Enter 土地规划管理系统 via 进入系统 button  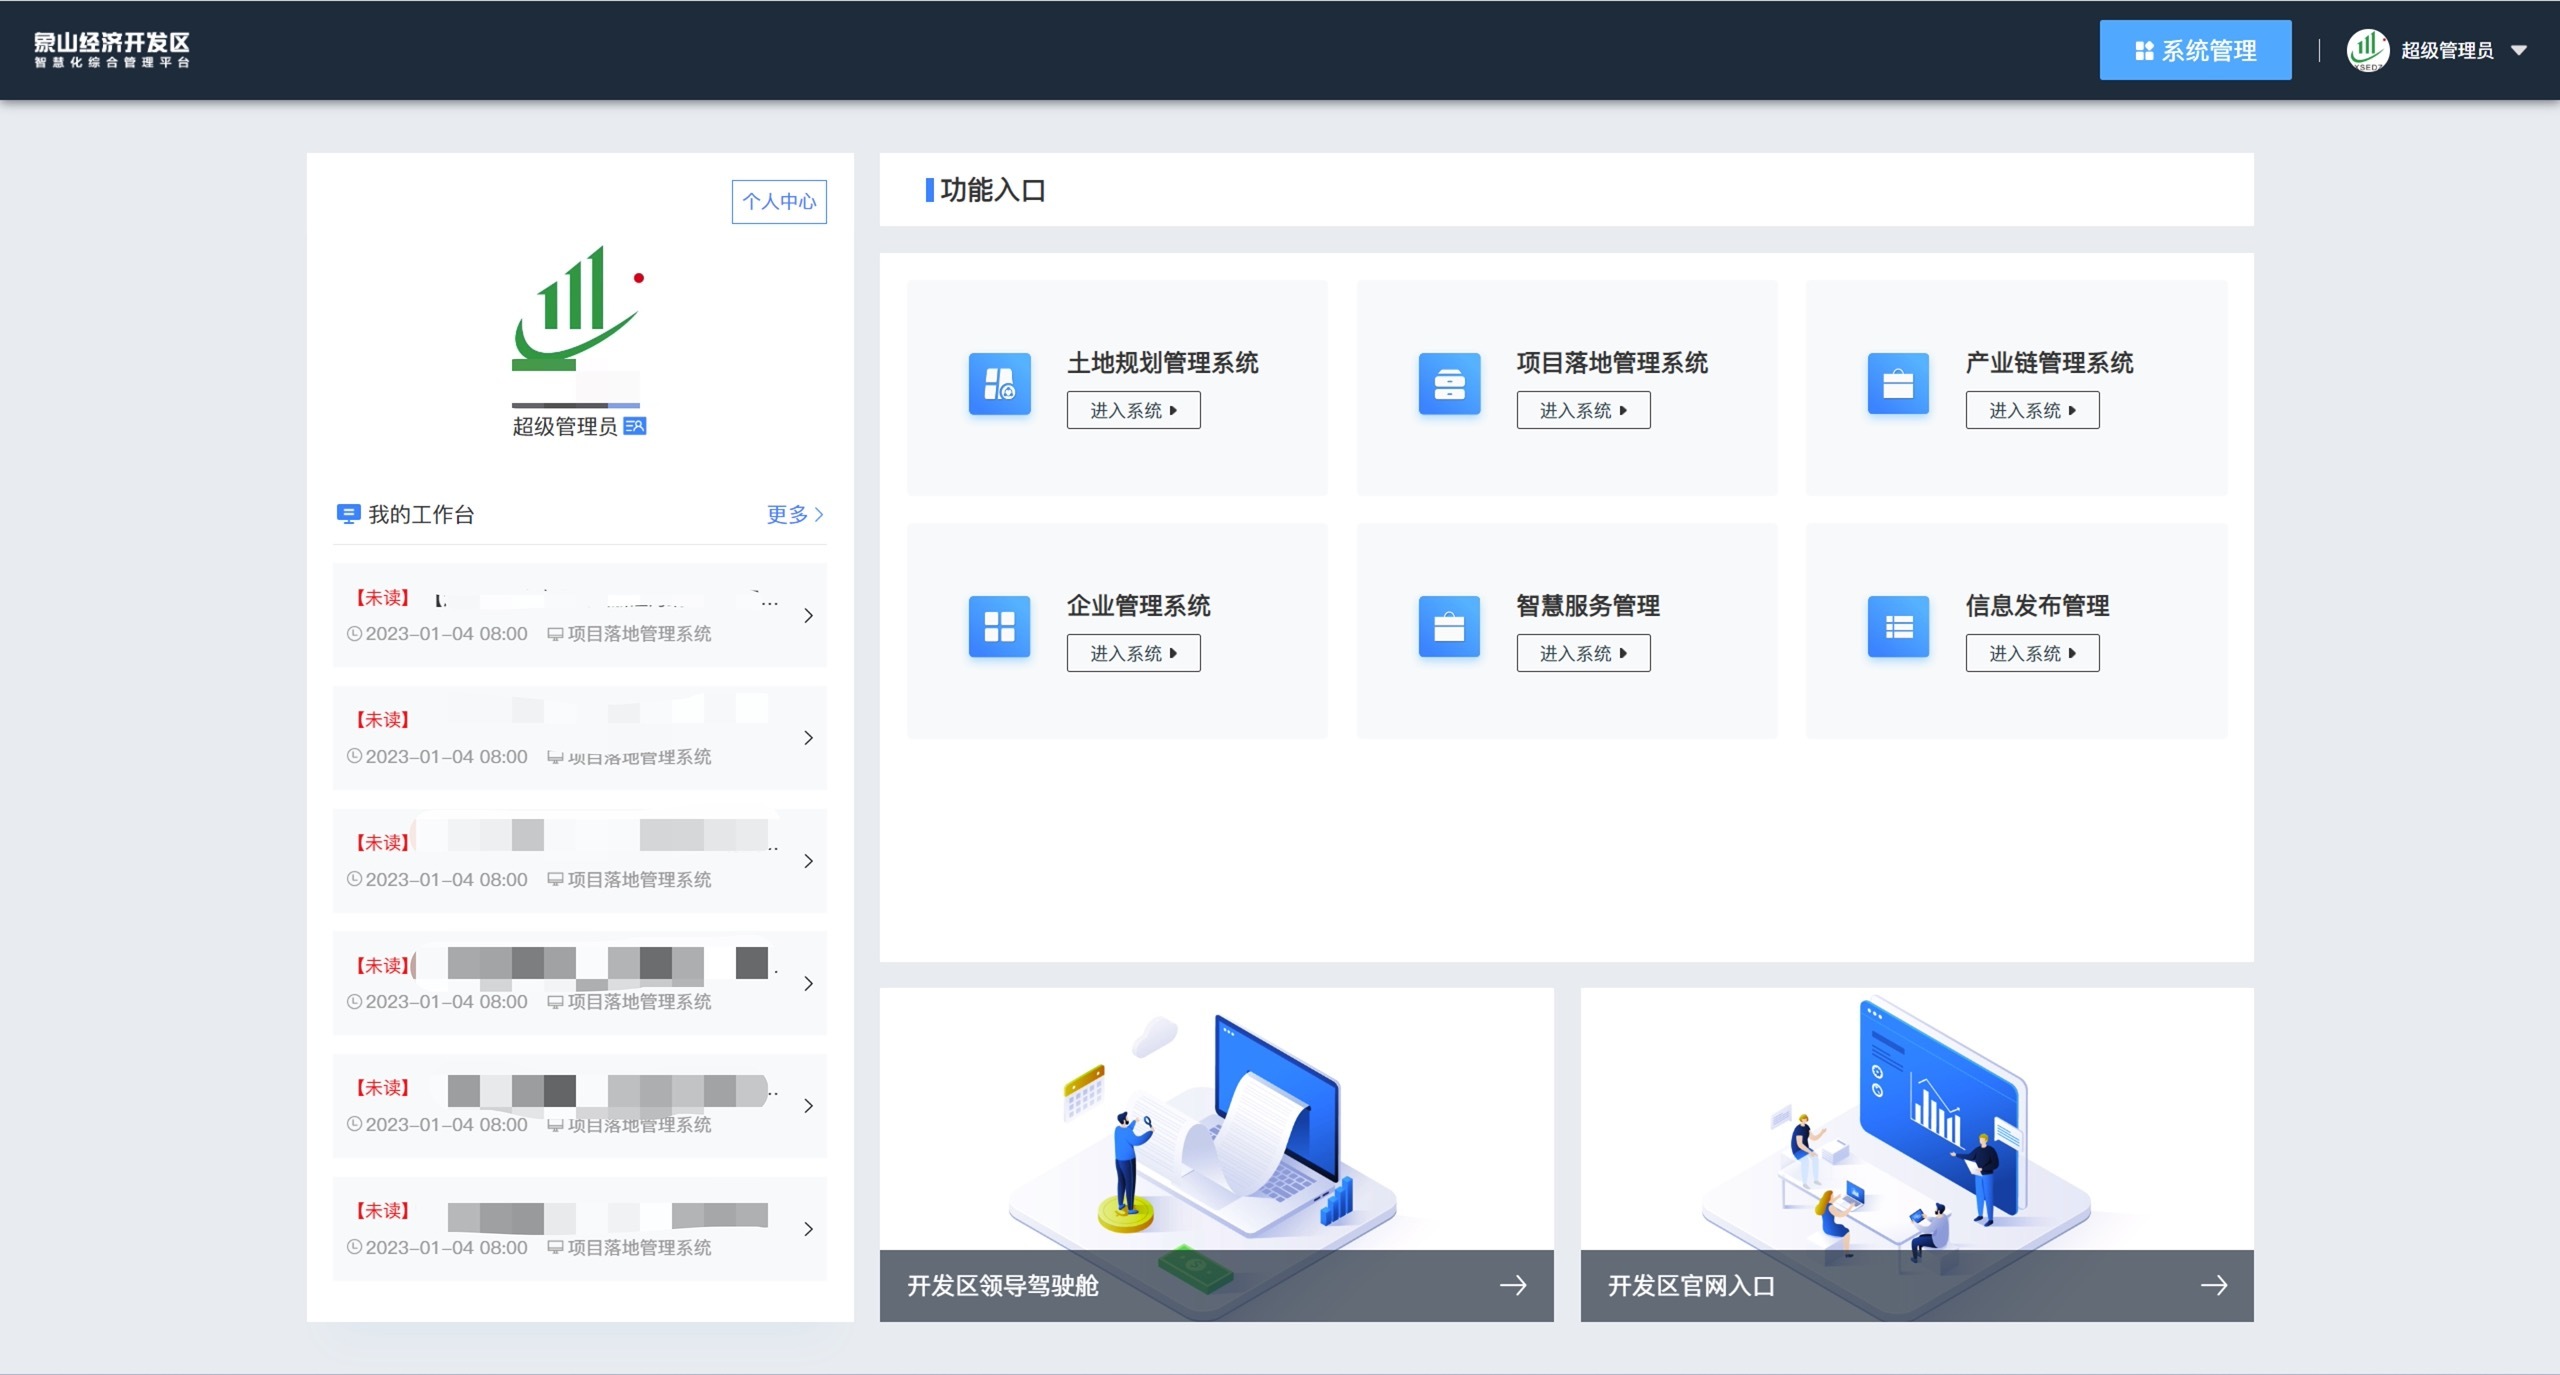[x=1133, y=411]
